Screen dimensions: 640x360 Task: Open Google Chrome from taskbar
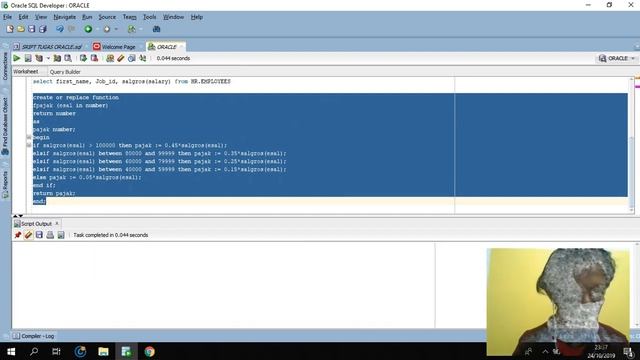tap(149, 351)
